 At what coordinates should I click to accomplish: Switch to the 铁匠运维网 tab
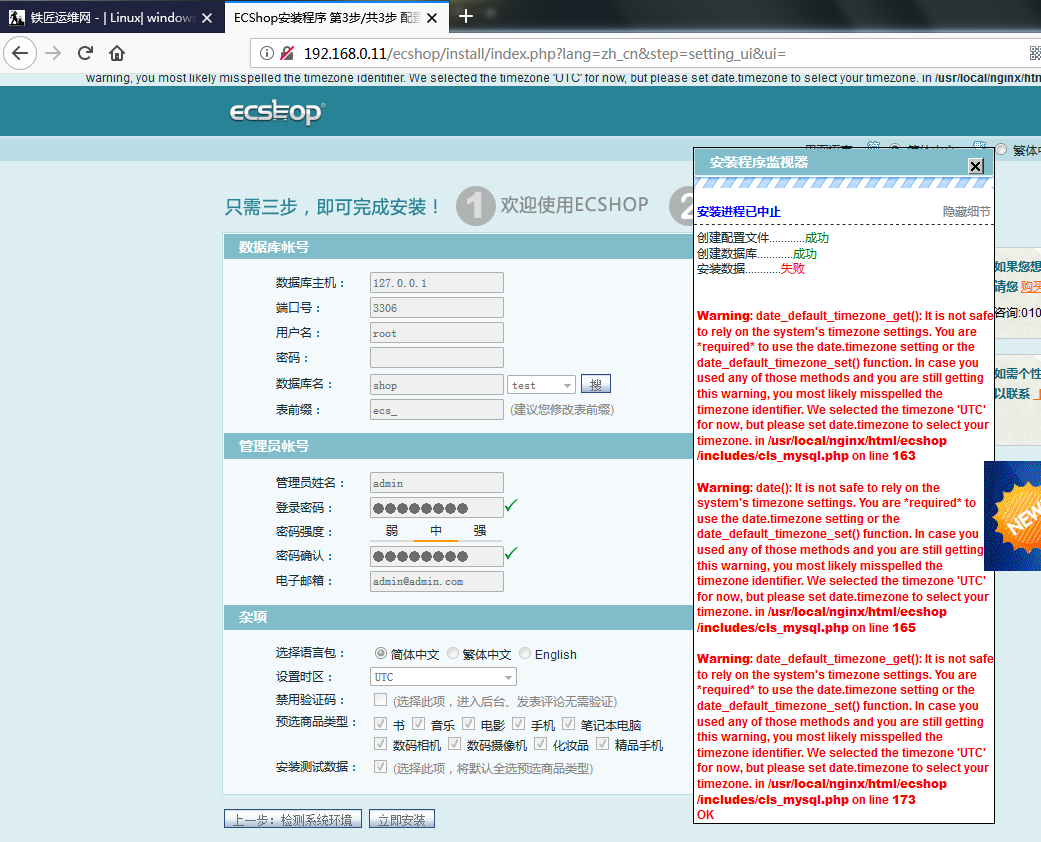(x=111, y=17)
